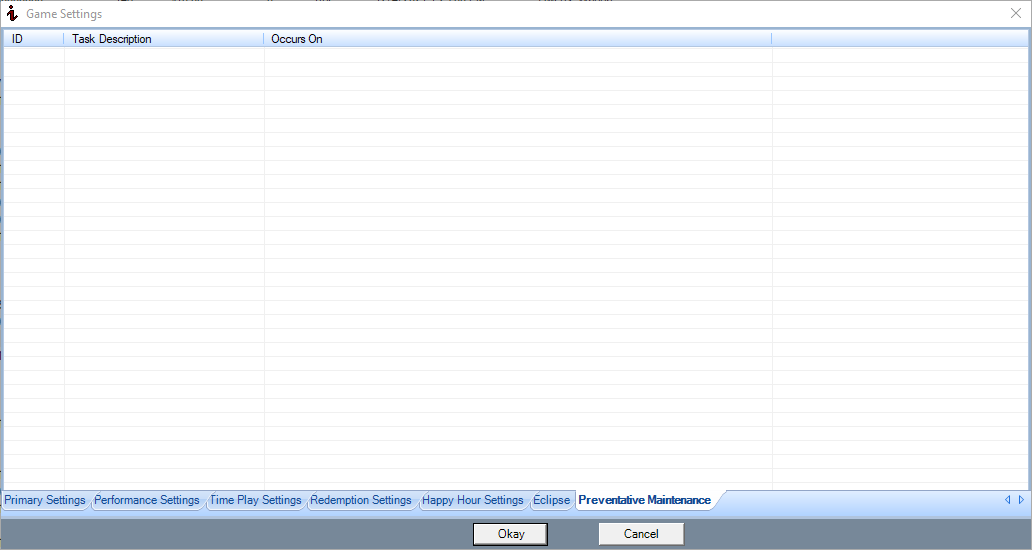Go to the Time Play Settings tab
Image resolution: width=1032 pixels, height=550 pixels.
[255, 500]
